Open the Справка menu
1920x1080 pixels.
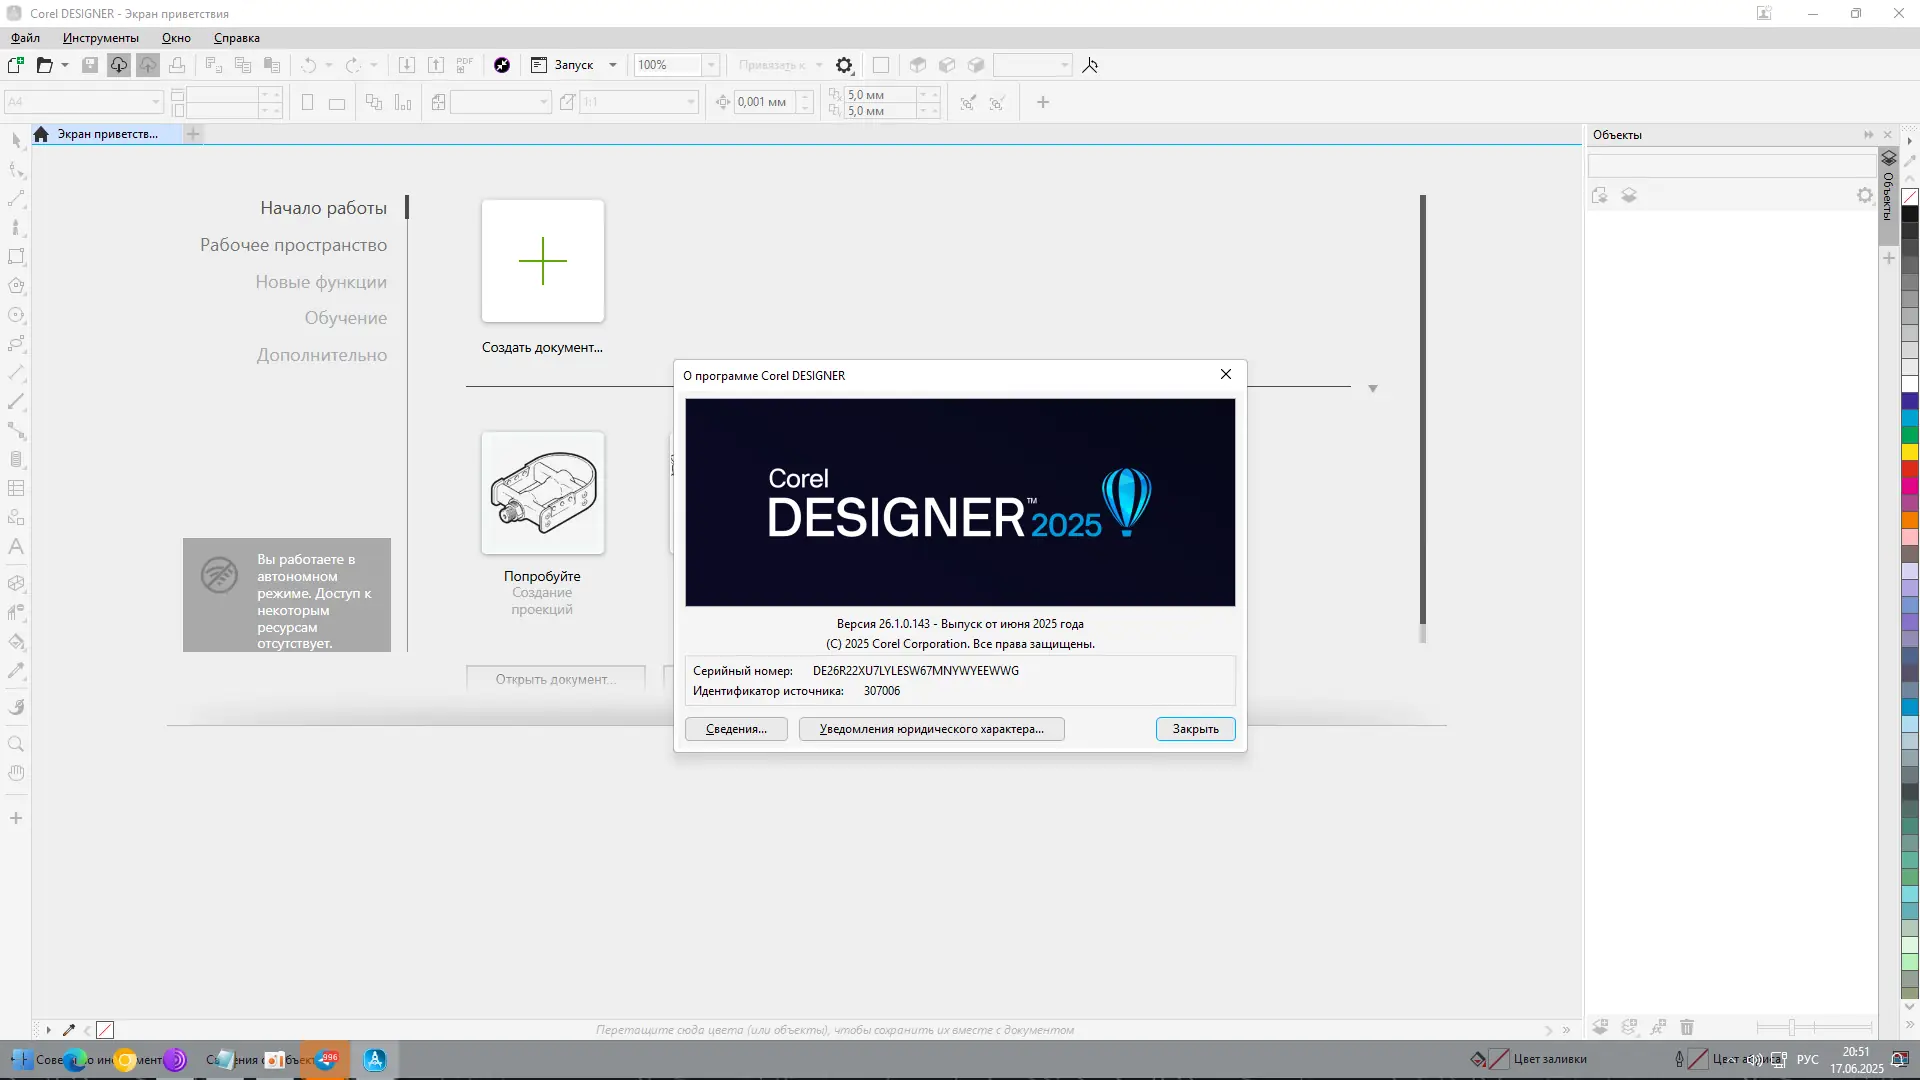coord(236,38)
